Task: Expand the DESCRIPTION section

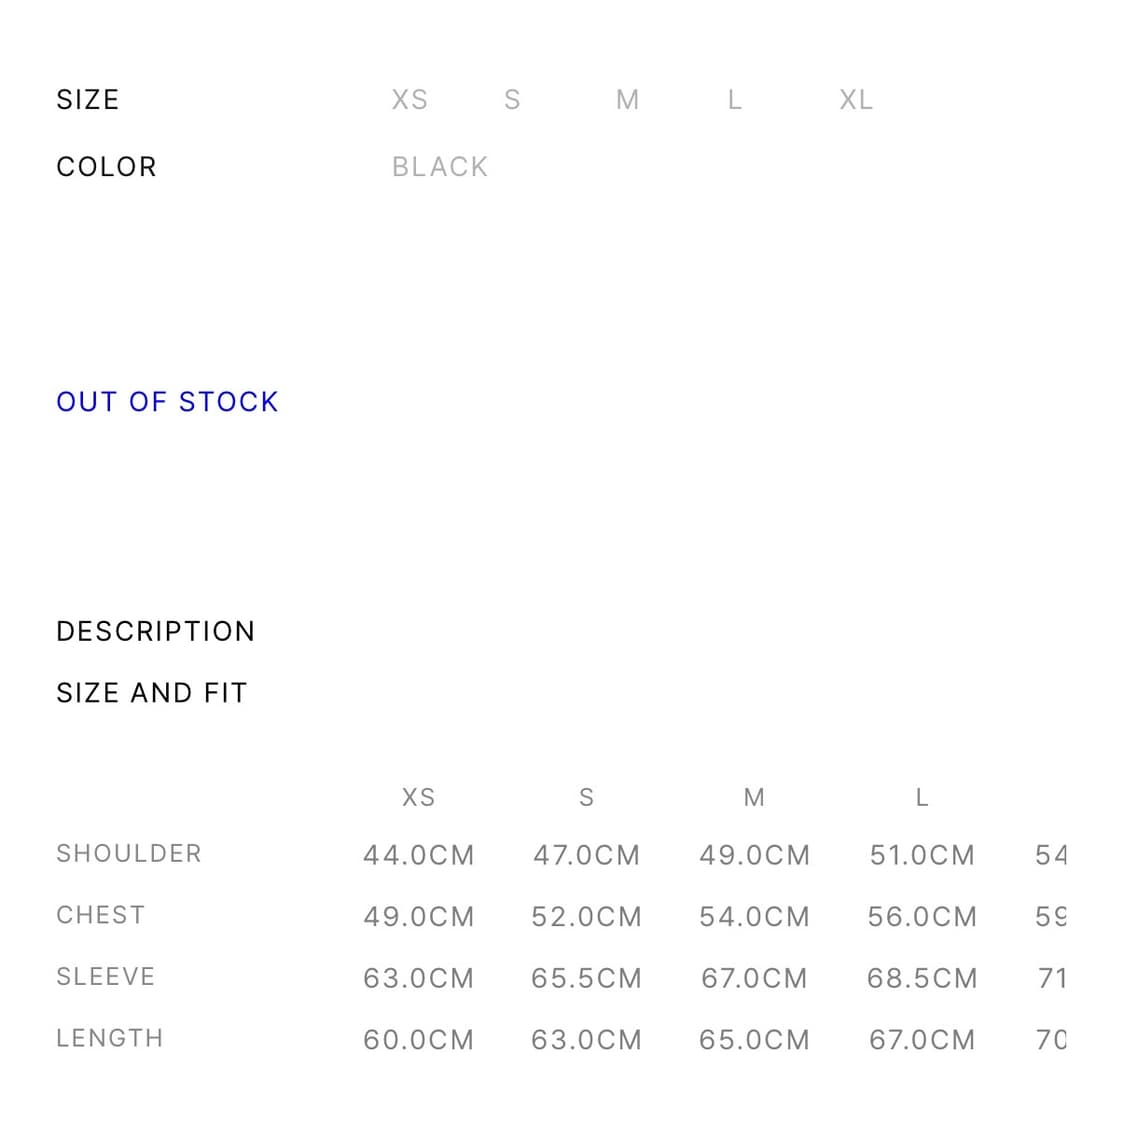Action: click(156, 632)
